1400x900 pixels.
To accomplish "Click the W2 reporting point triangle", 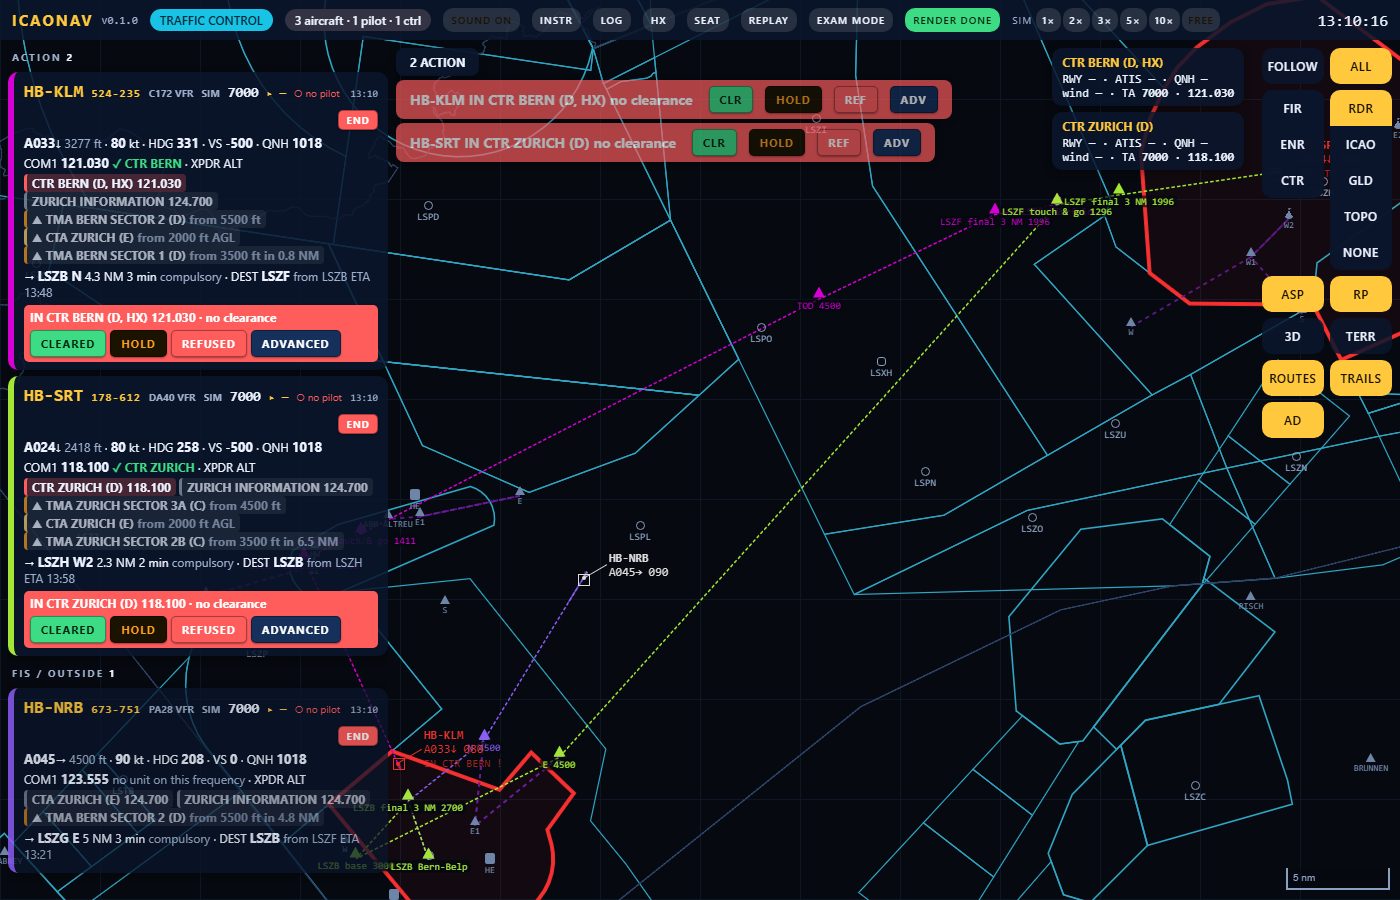I will [x=1288, y=215].
